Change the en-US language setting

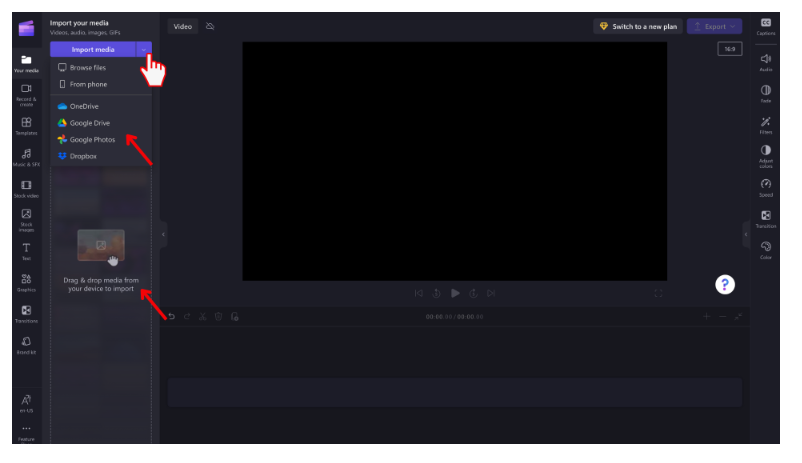26,403
